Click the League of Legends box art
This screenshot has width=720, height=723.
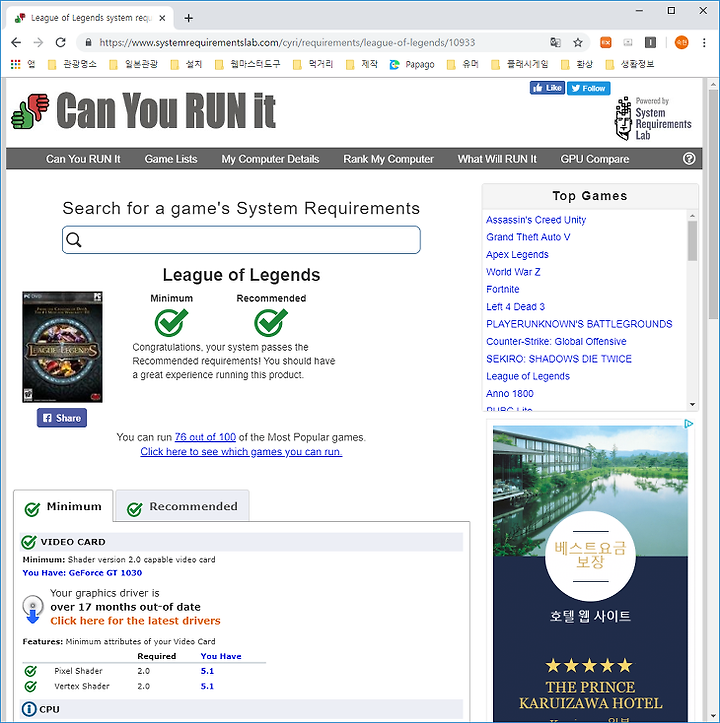(62, 347)
